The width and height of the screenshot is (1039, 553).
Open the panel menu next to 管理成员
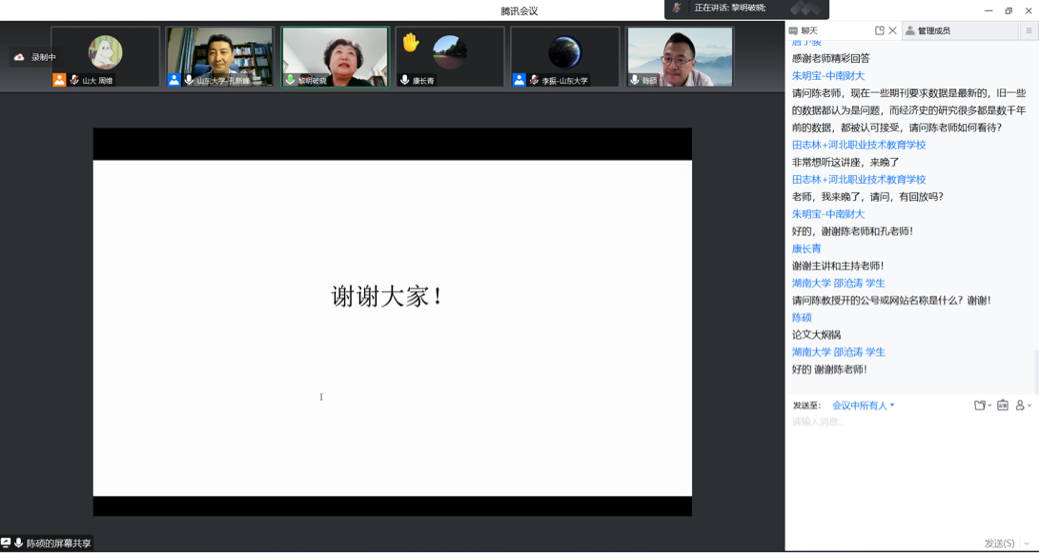(x=1028, y=31)
